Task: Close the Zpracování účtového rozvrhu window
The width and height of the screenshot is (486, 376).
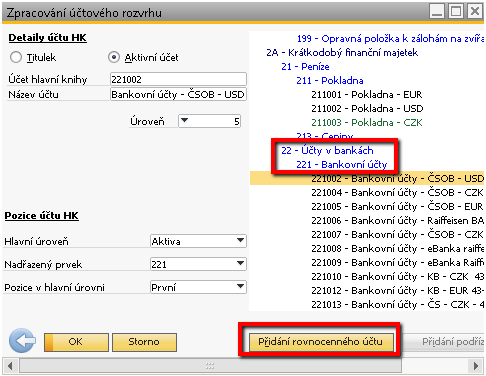Action: tap(475, 11)
